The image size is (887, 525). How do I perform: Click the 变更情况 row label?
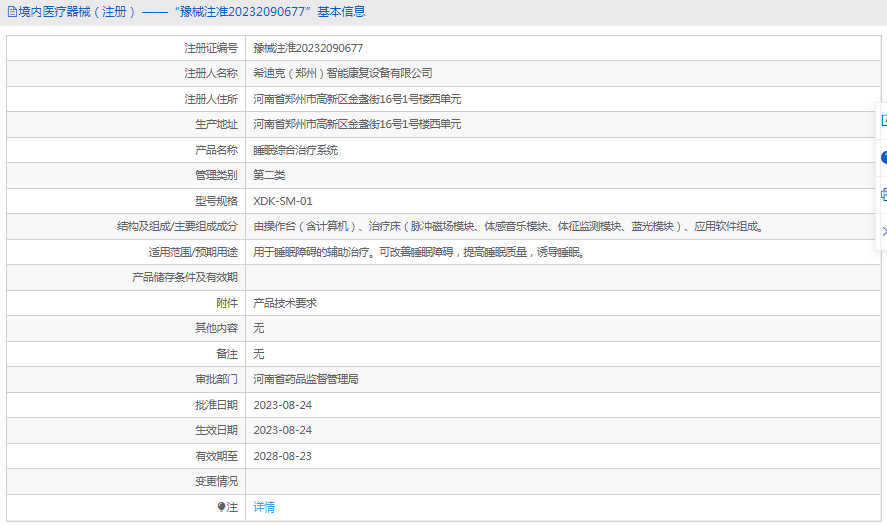point(216,481)
